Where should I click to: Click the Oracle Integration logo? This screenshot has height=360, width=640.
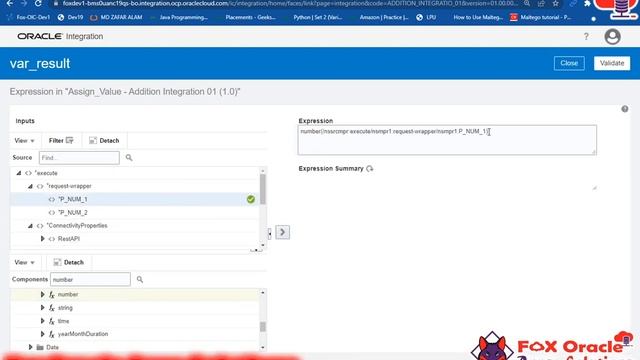60,36
